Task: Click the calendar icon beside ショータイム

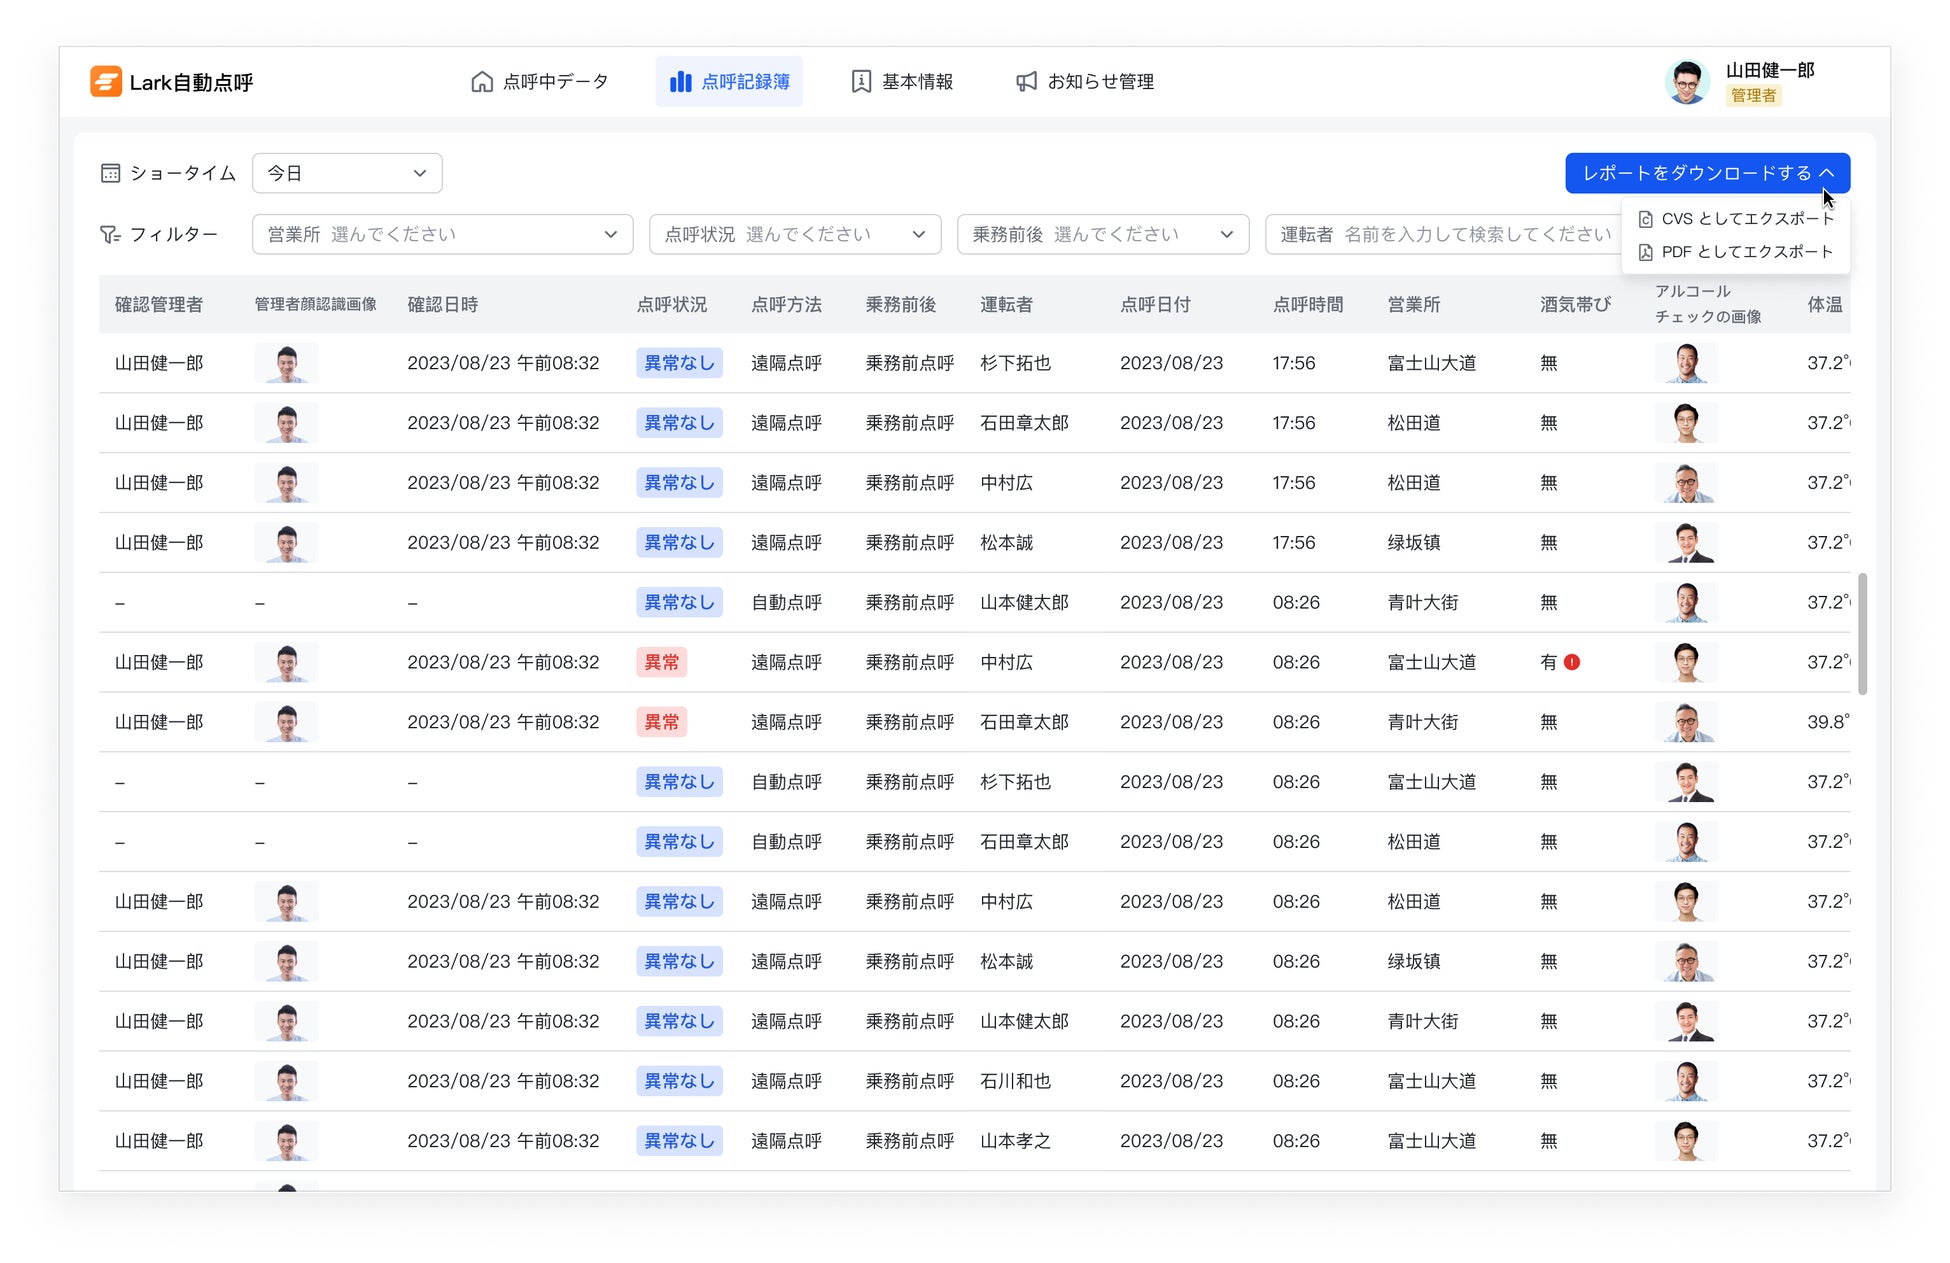Action: pos(111,174)
